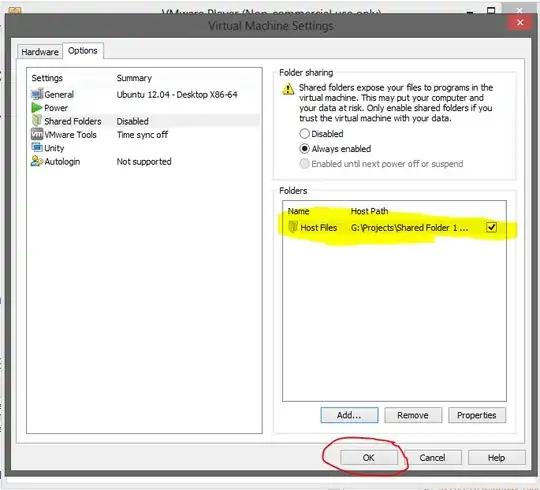Choose the Disabled folder sharing option

[304, 134]
